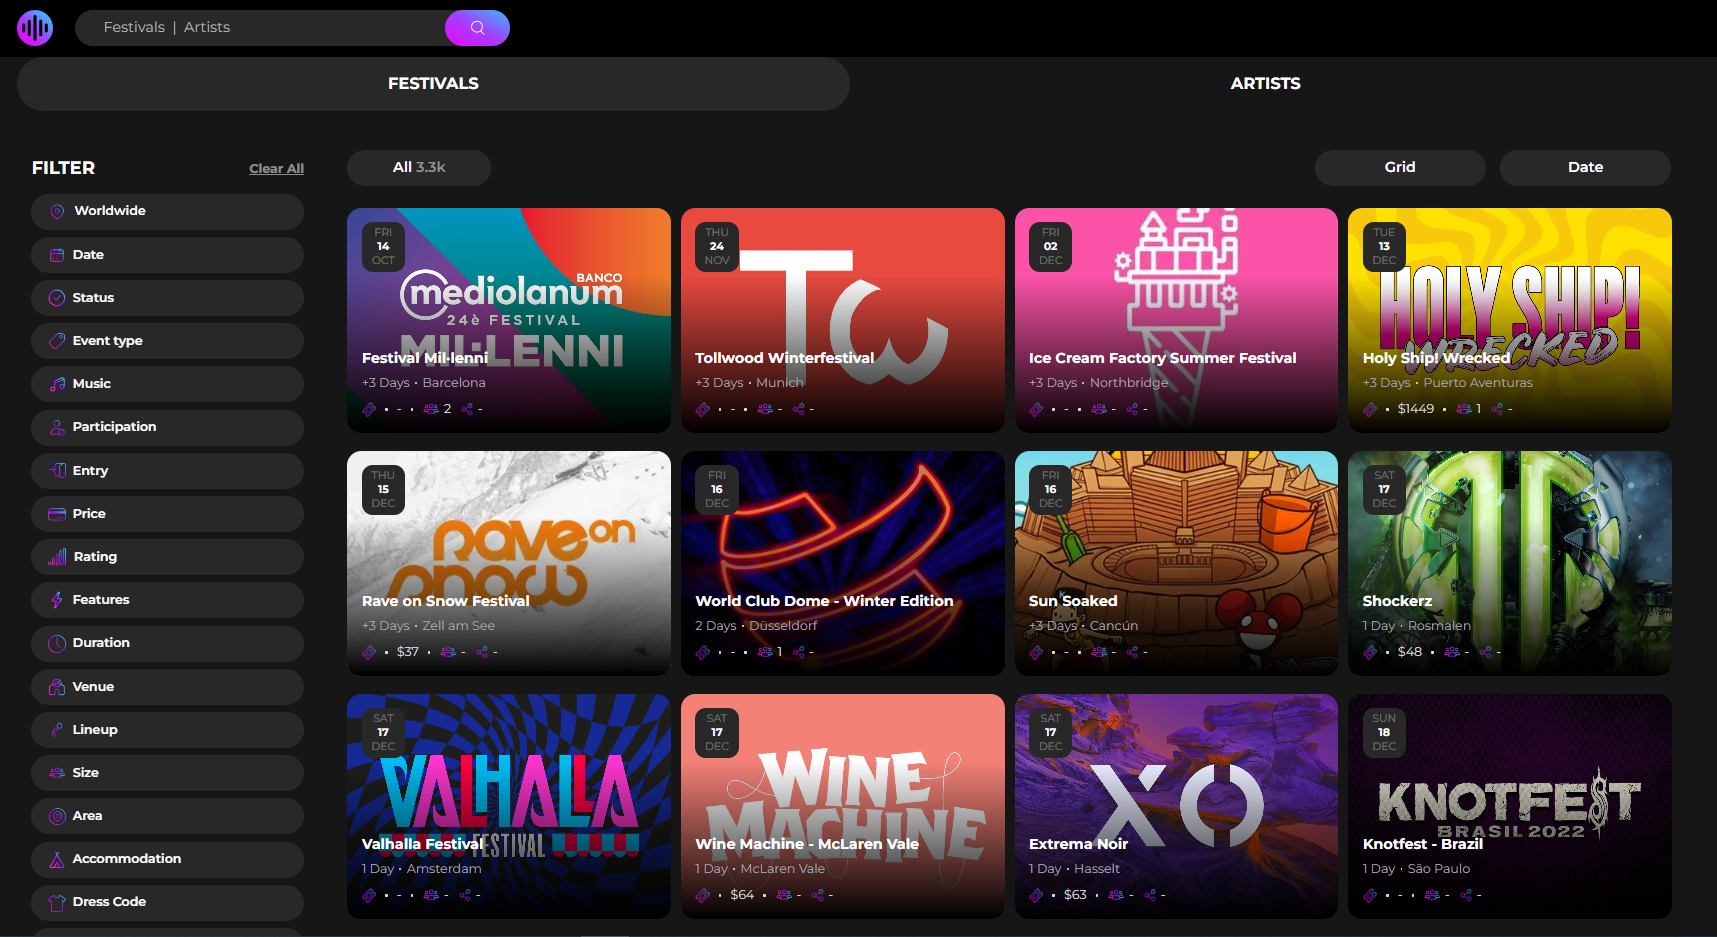Click the Area target icon

(x=57, y=816)
